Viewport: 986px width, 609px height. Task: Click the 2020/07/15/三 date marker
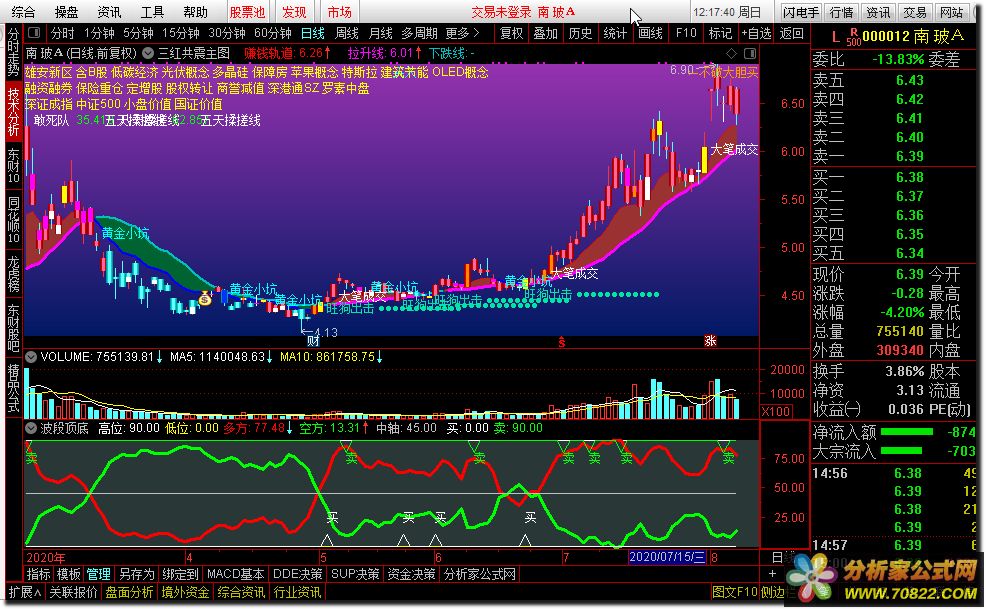pyautogui.click(x=667, y=557)
